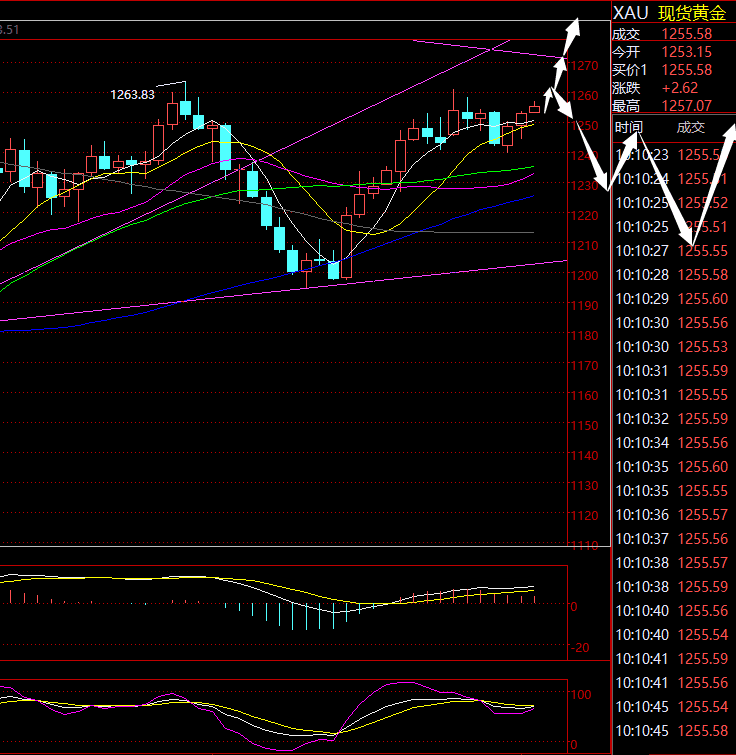
Task: Click the 1190 price axis label
Action: (584, 306)
